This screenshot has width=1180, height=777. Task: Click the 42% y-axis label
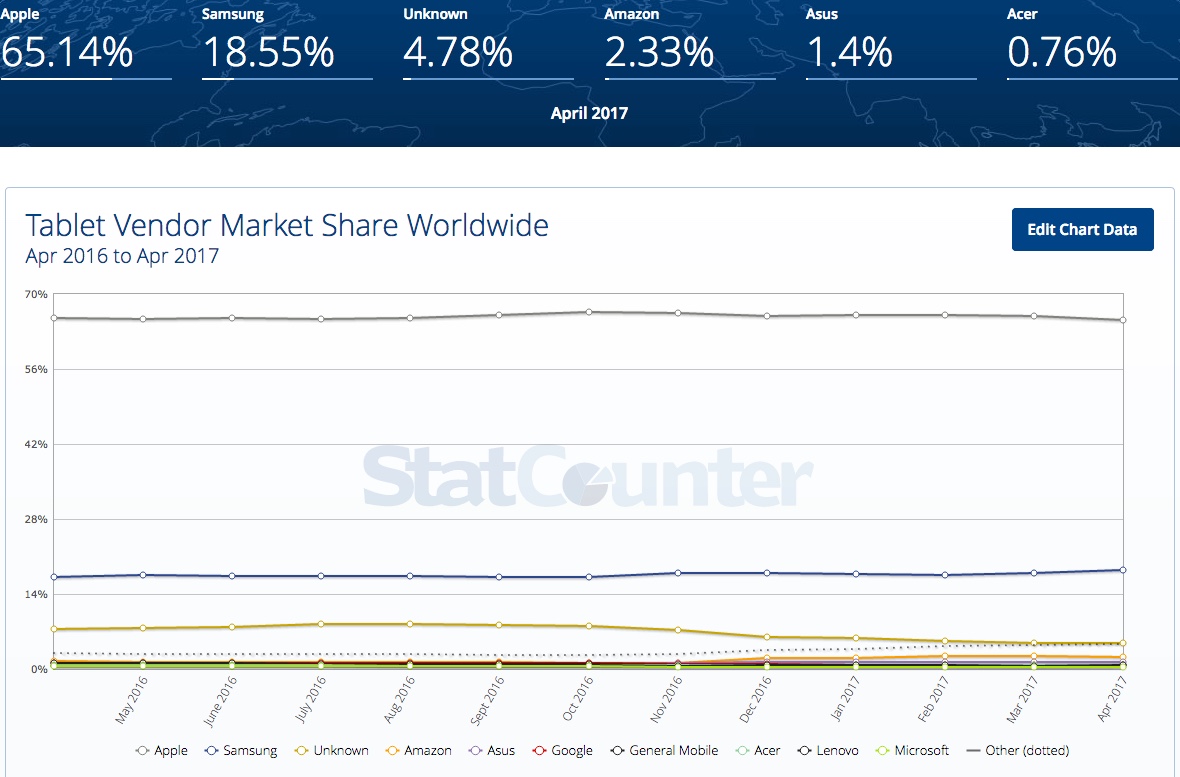36,444
